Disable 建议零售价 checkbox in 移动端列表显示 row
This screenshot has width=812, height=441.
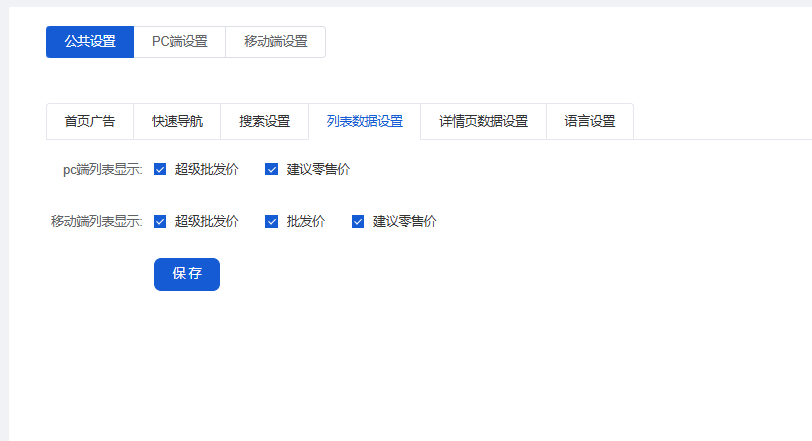click(x=358, y=222)
